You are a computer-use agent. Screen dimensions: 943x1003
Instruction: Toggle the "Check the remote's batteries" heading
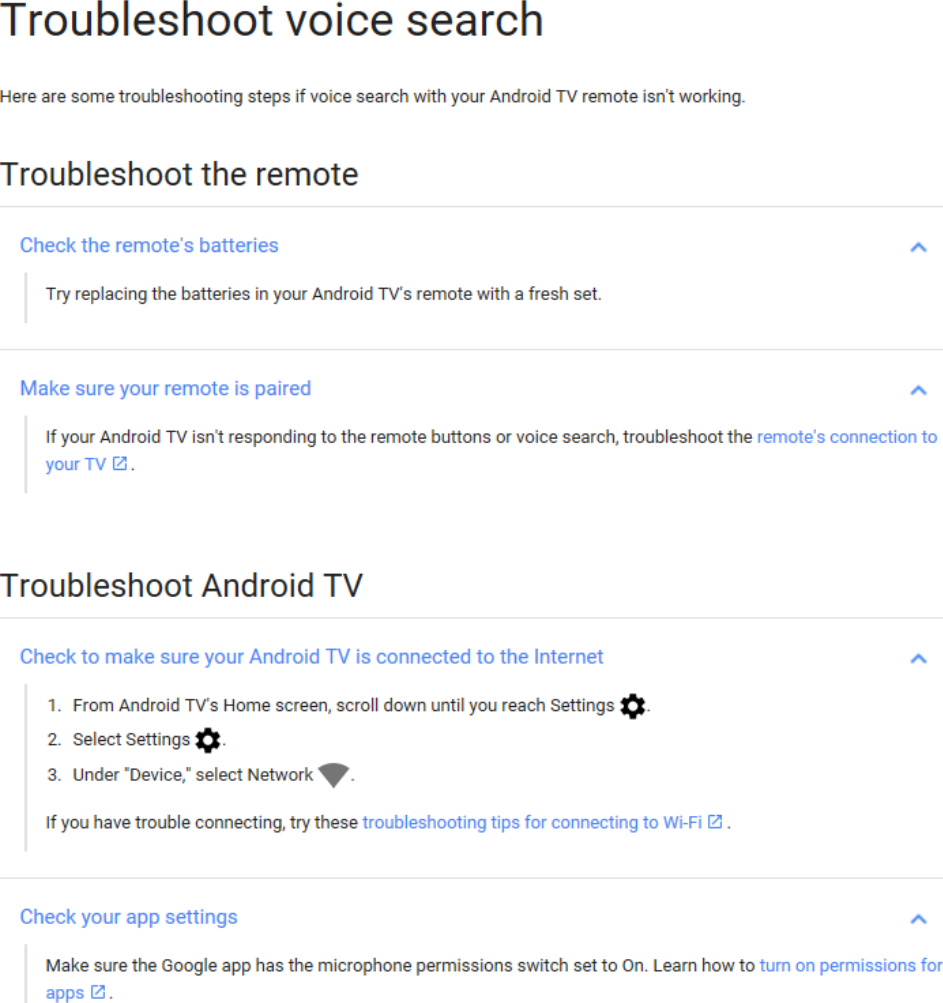click(149, 246)
